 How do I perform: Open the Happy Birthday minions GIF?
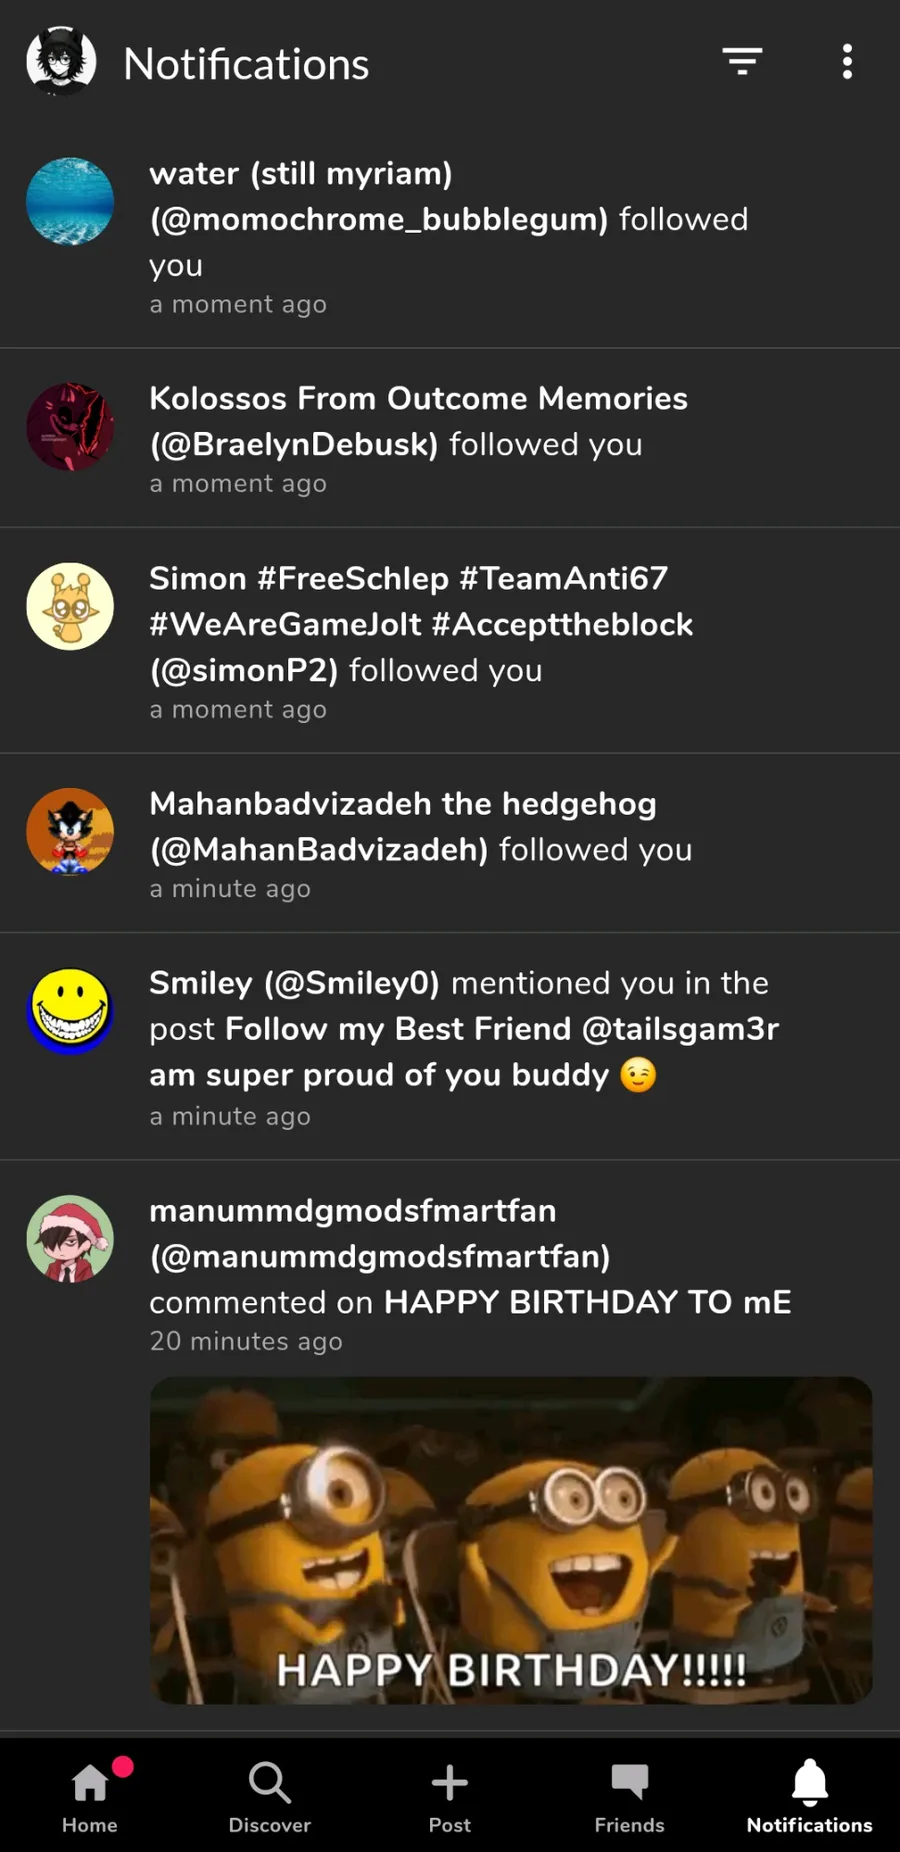pos(511,1540)
